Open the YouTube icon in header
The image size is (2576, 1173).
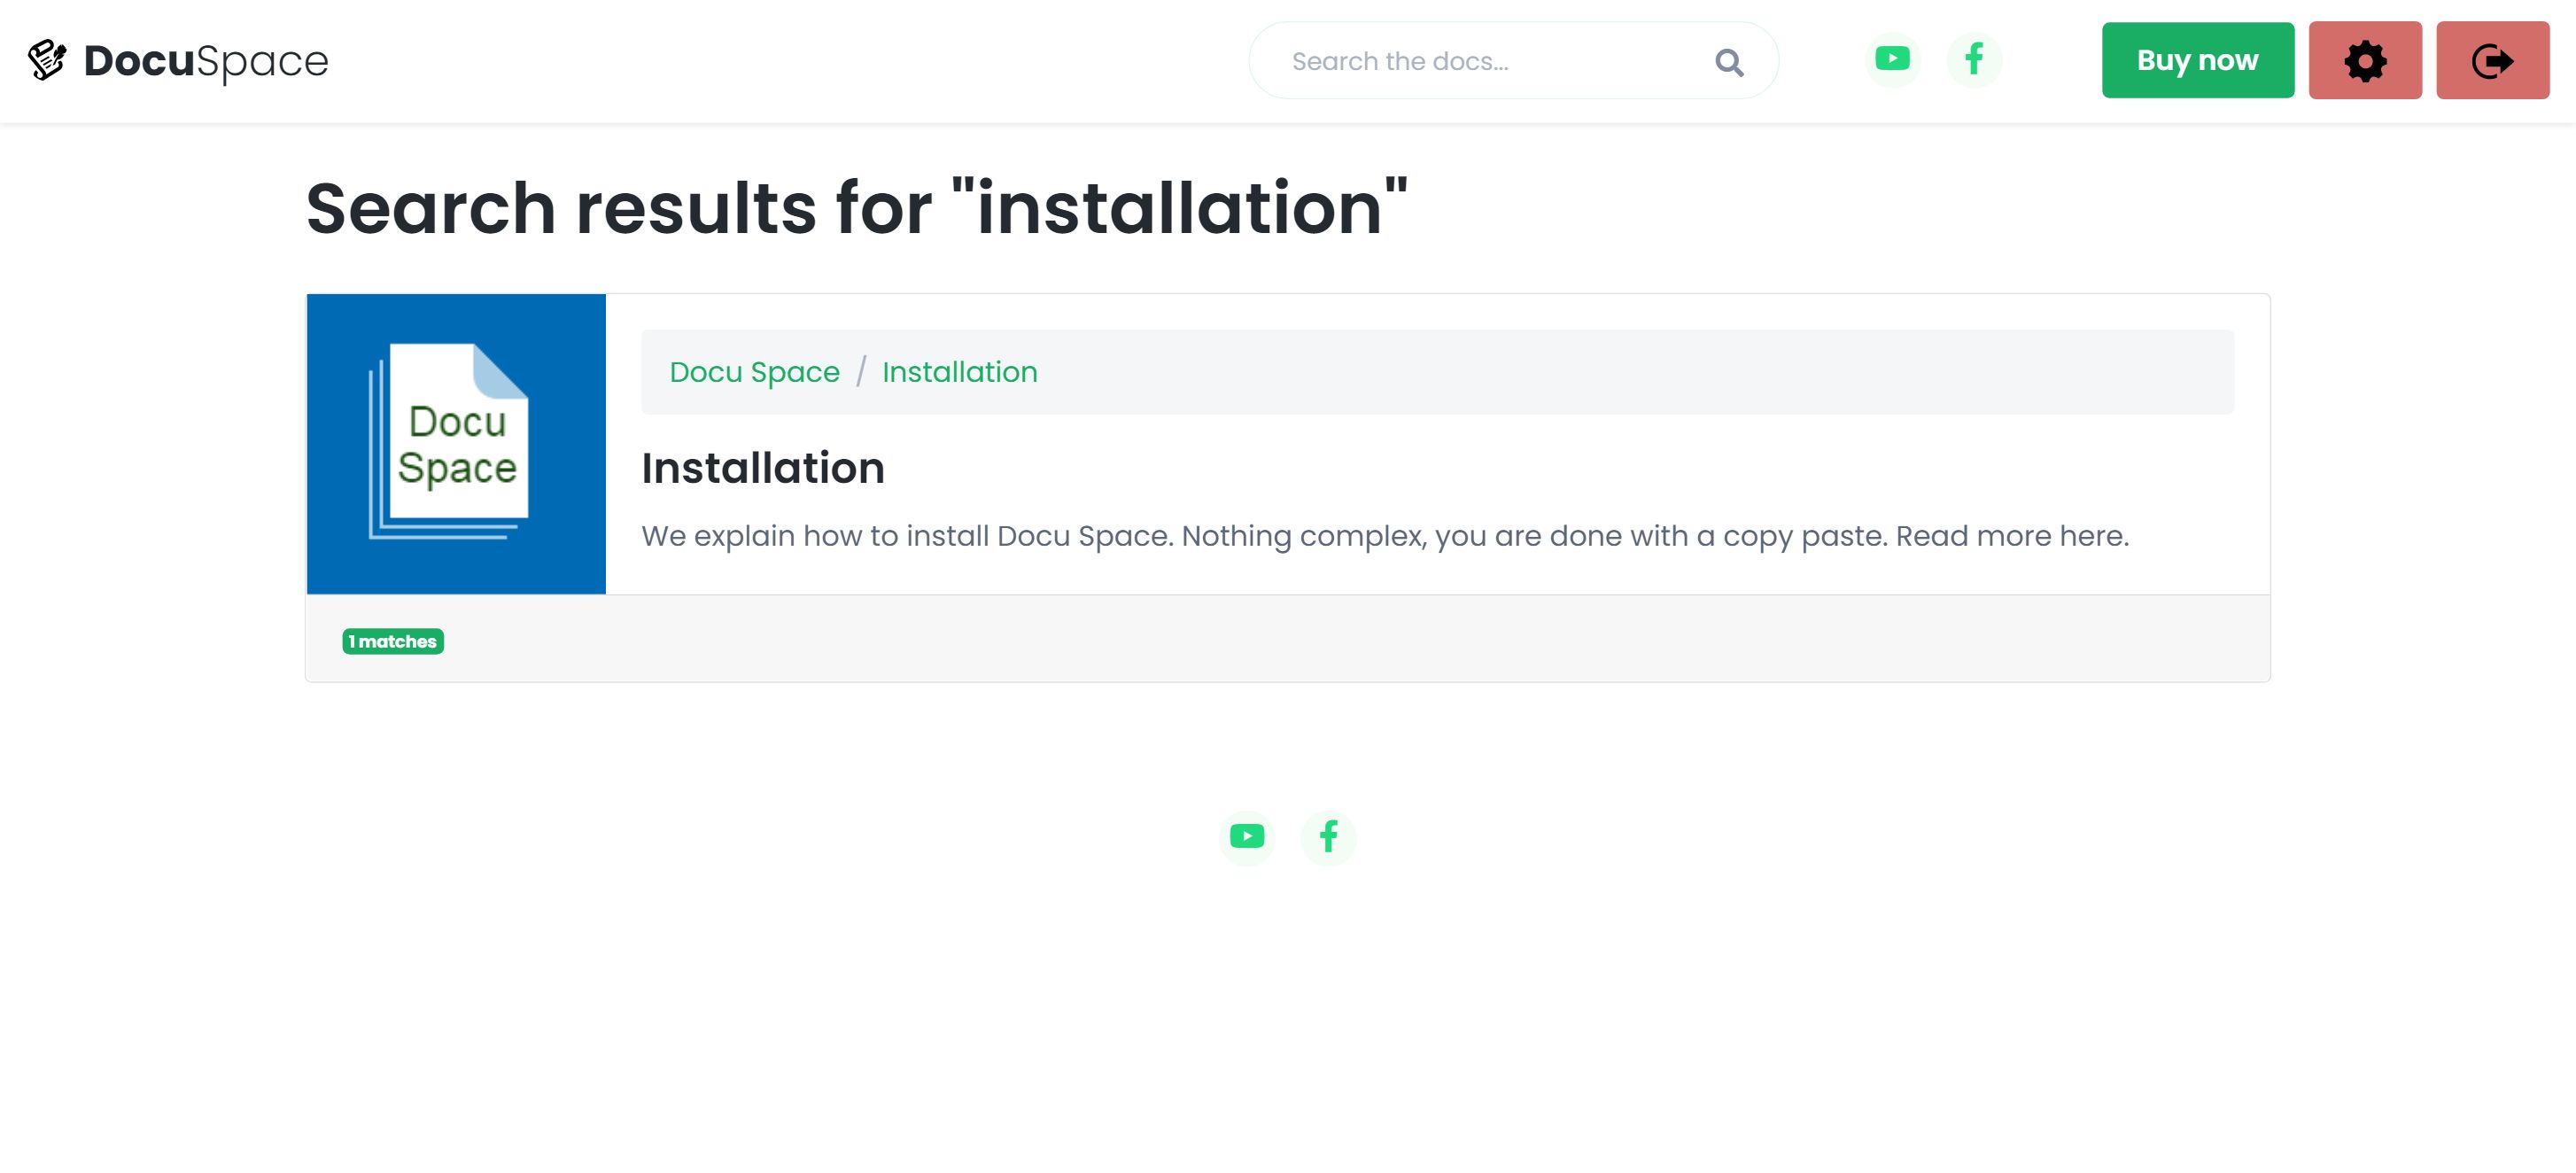coord(1891,59)
